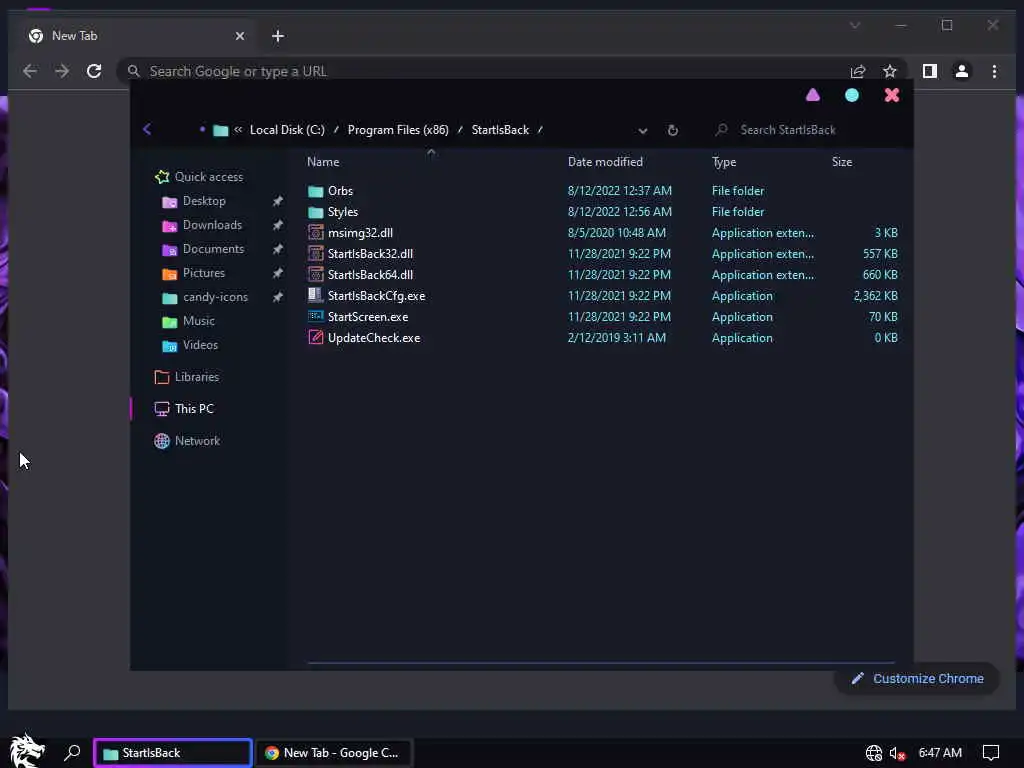Select the StartIsBack64.dll file icon

[x=315, y=274]
